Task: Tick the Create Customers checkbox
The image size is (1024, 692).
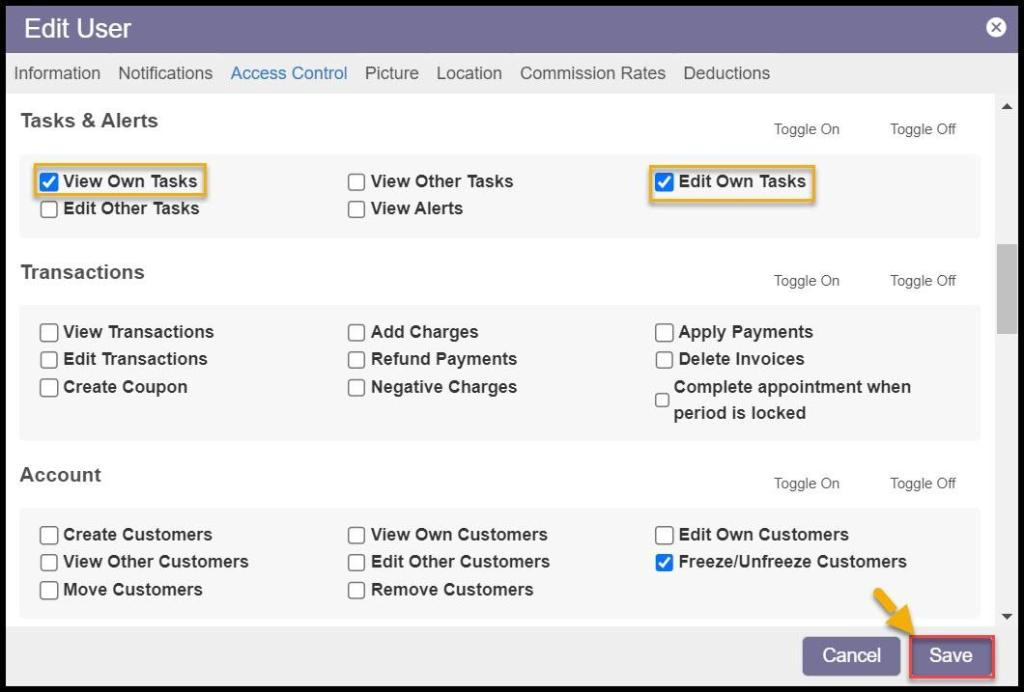Action: (x=49, y=535)
